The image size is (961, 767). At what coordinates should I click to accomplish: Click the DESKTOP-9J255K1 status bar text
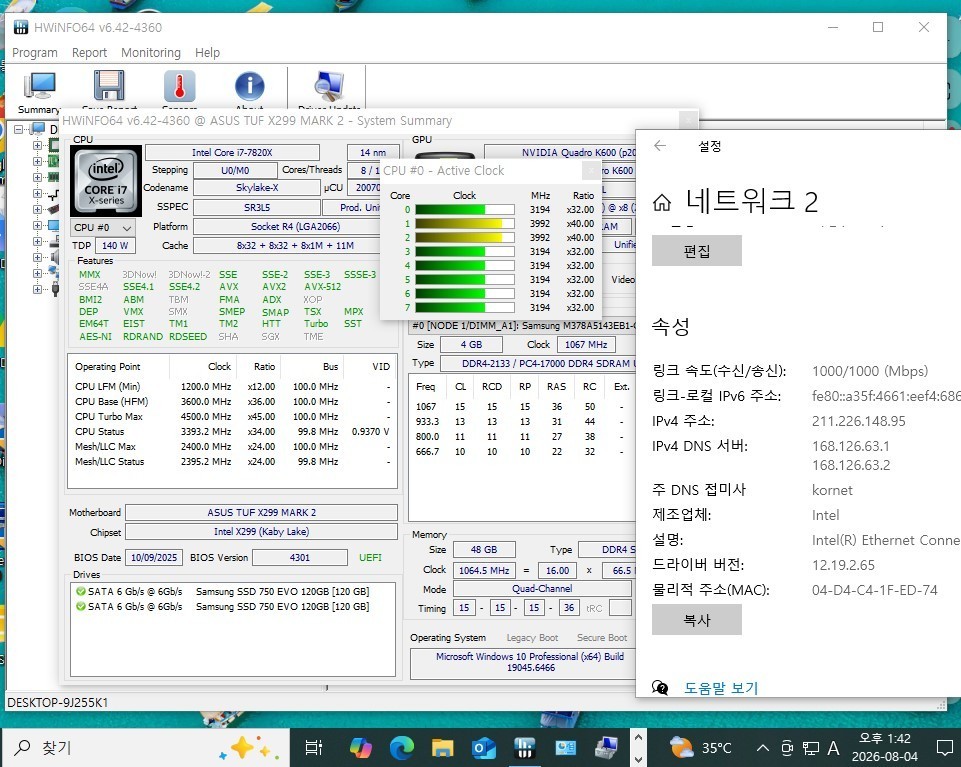click(57, 703)
